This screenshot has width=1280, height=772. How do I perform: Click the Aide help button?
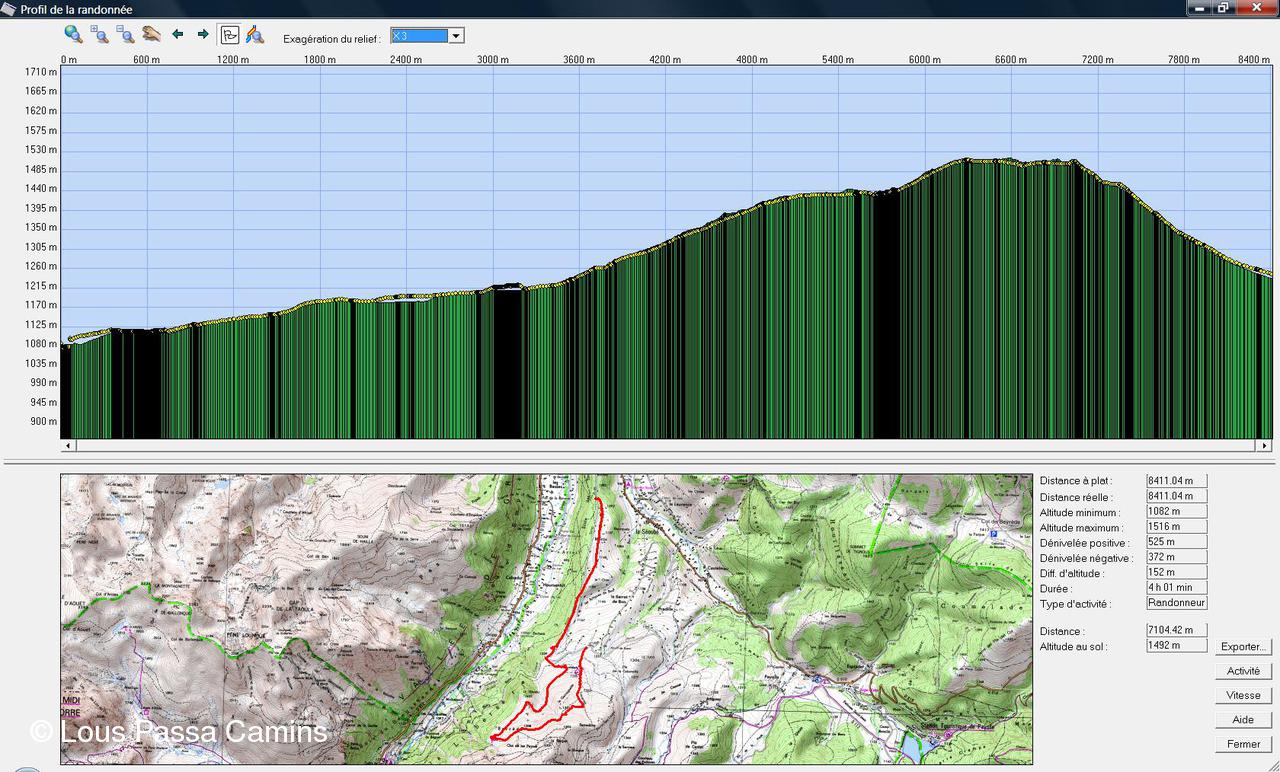point(1244,720)
